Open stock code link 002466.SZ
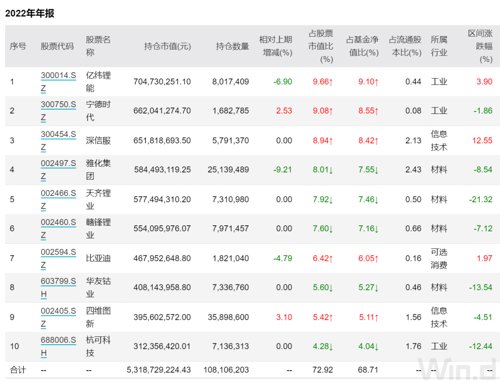Viewport: 500px width, 384px height. coord(58,199)
